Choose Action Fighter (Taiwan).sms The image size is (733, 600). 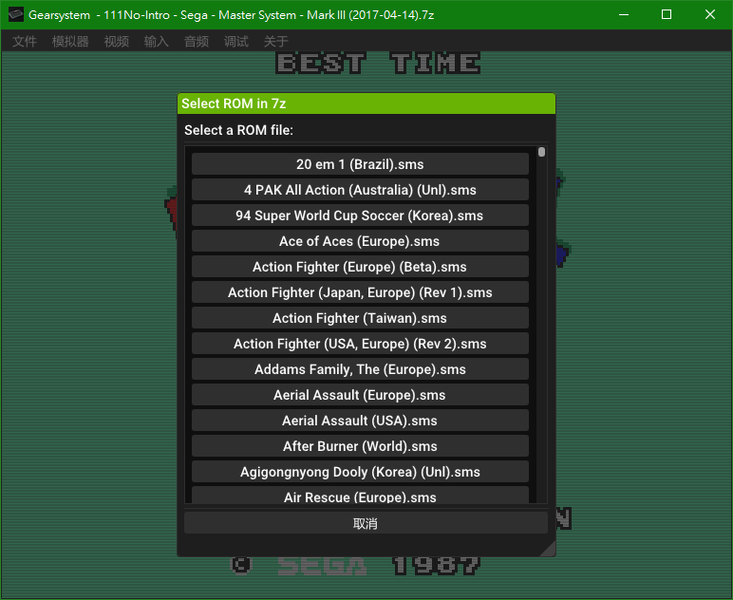tap(360, 318)
